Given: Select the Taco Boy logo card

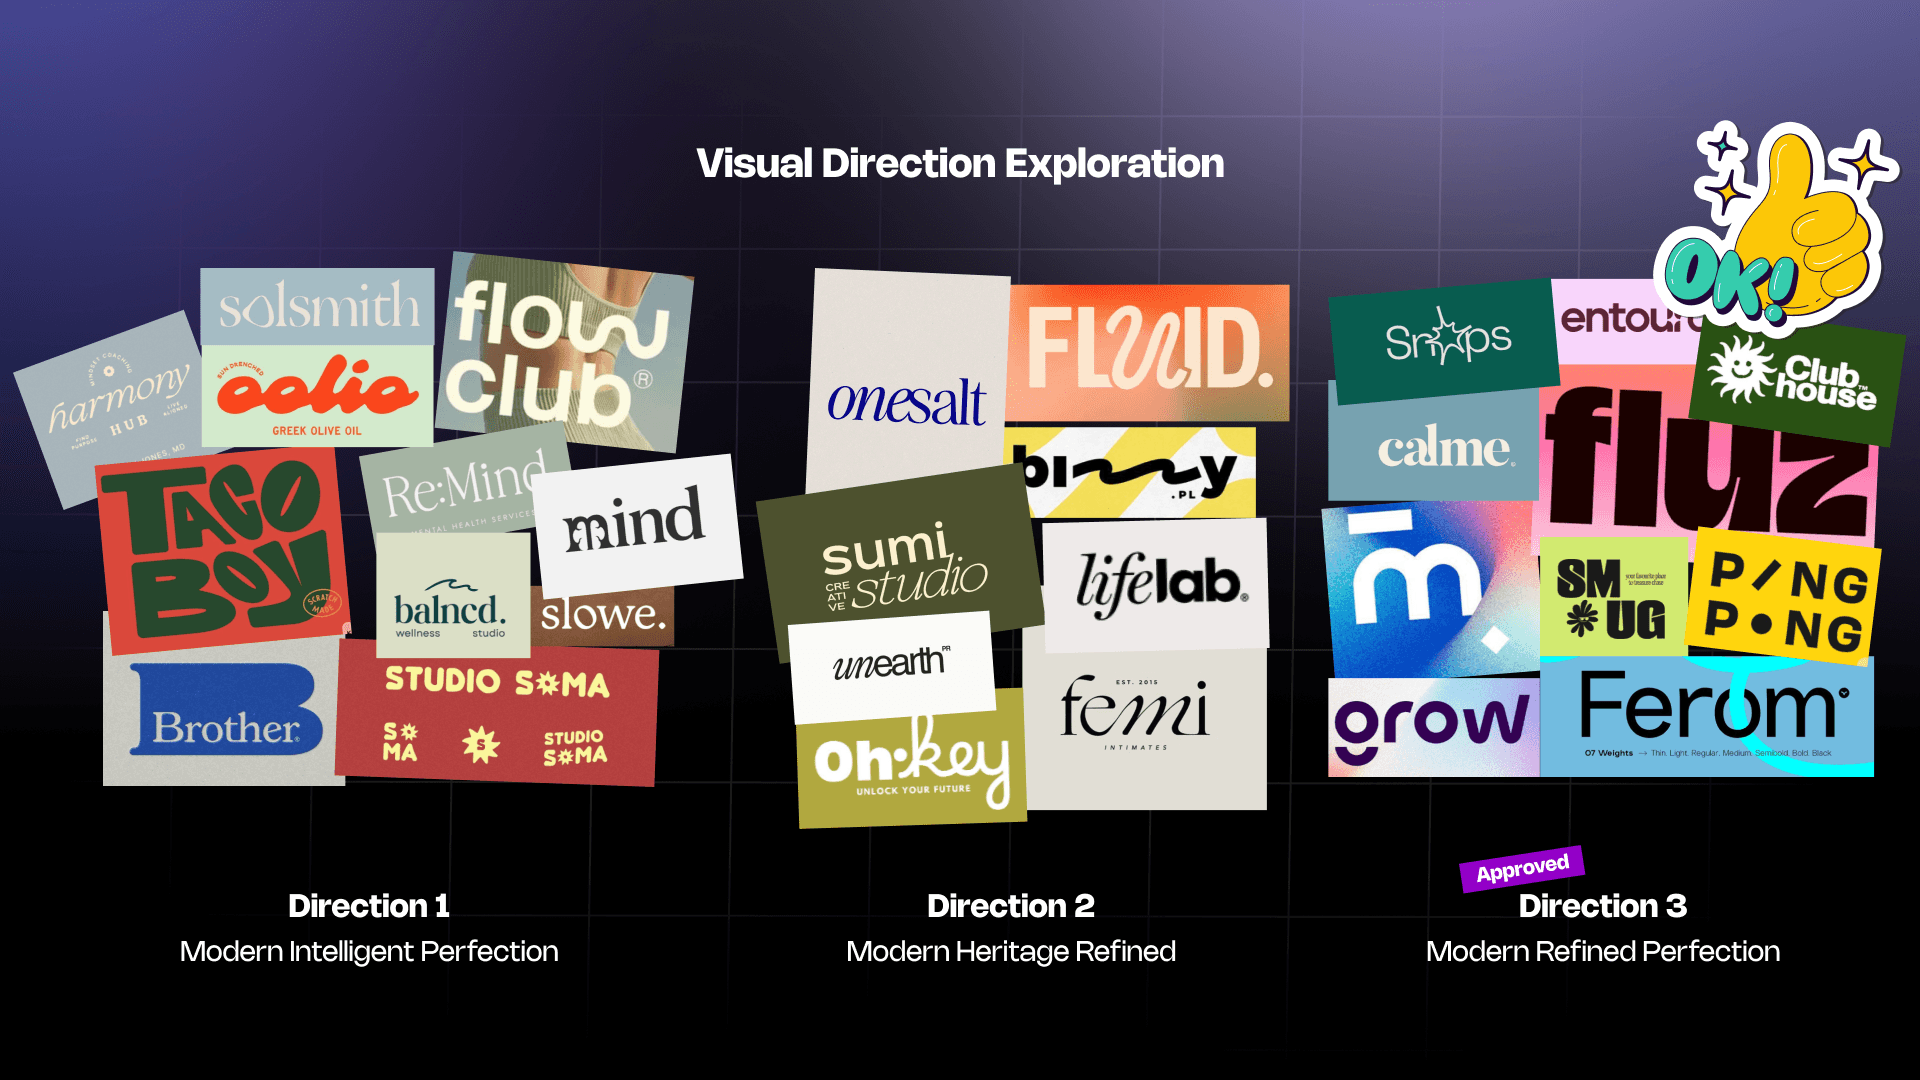Looking at the screenshot, I should [x=222, y=550].
